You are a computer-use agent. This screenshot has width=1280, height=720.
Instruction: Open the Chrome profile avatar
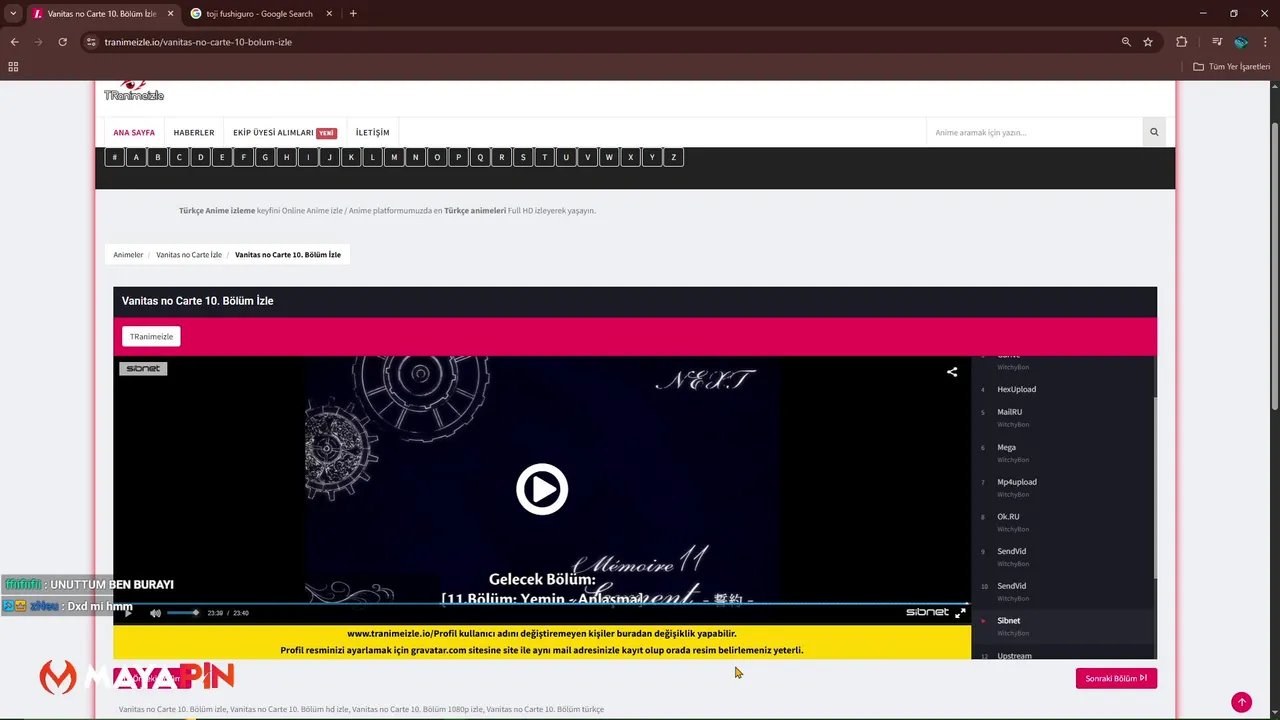click(1241, 42)
